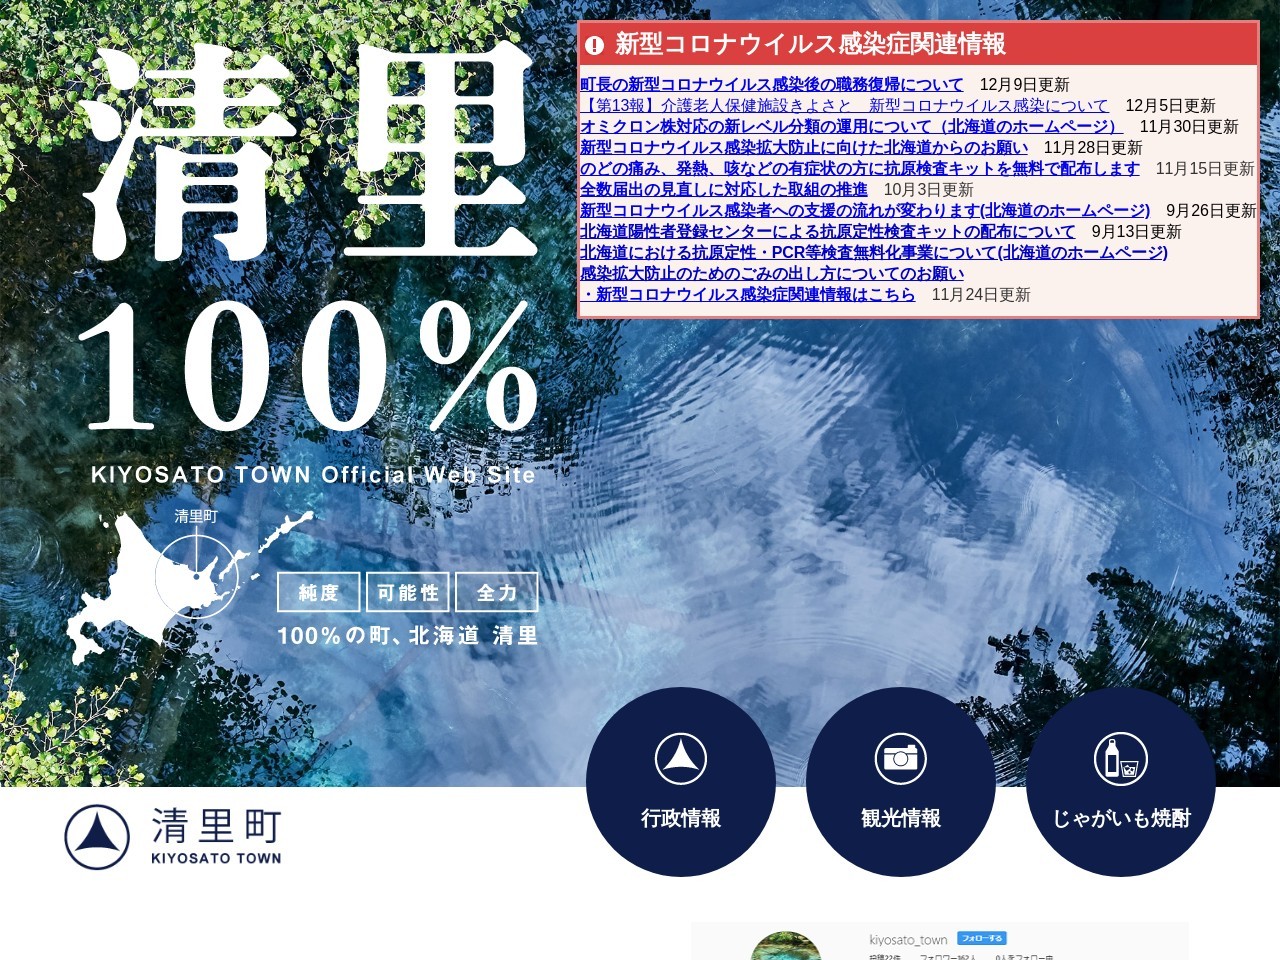
Task: Click the 11月24日更新 date text
Action: point(981,295)
